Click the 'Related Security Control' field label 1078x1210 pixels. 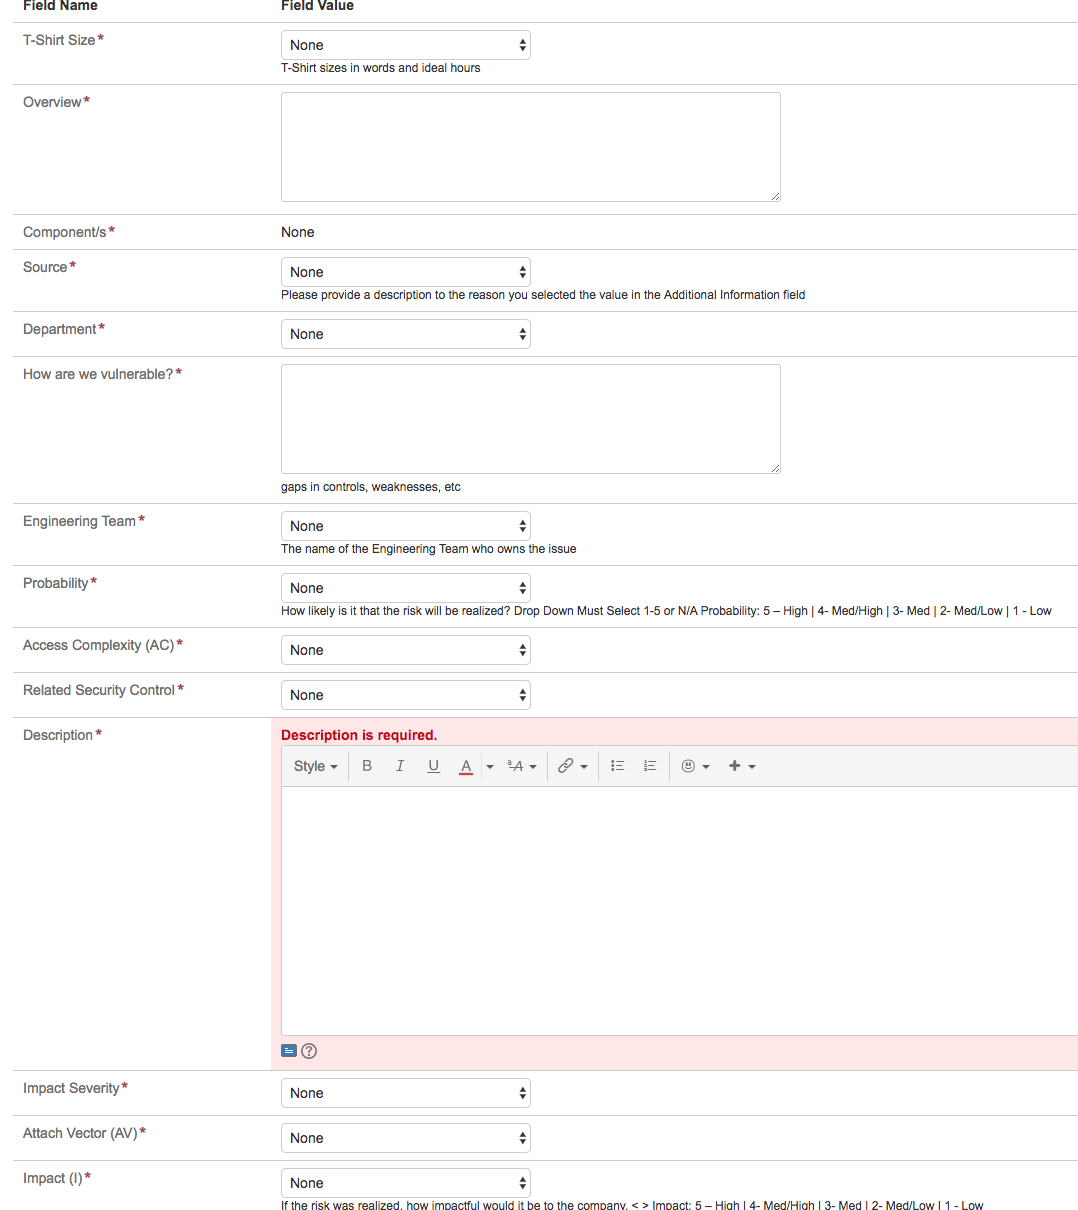click(99, 690)
